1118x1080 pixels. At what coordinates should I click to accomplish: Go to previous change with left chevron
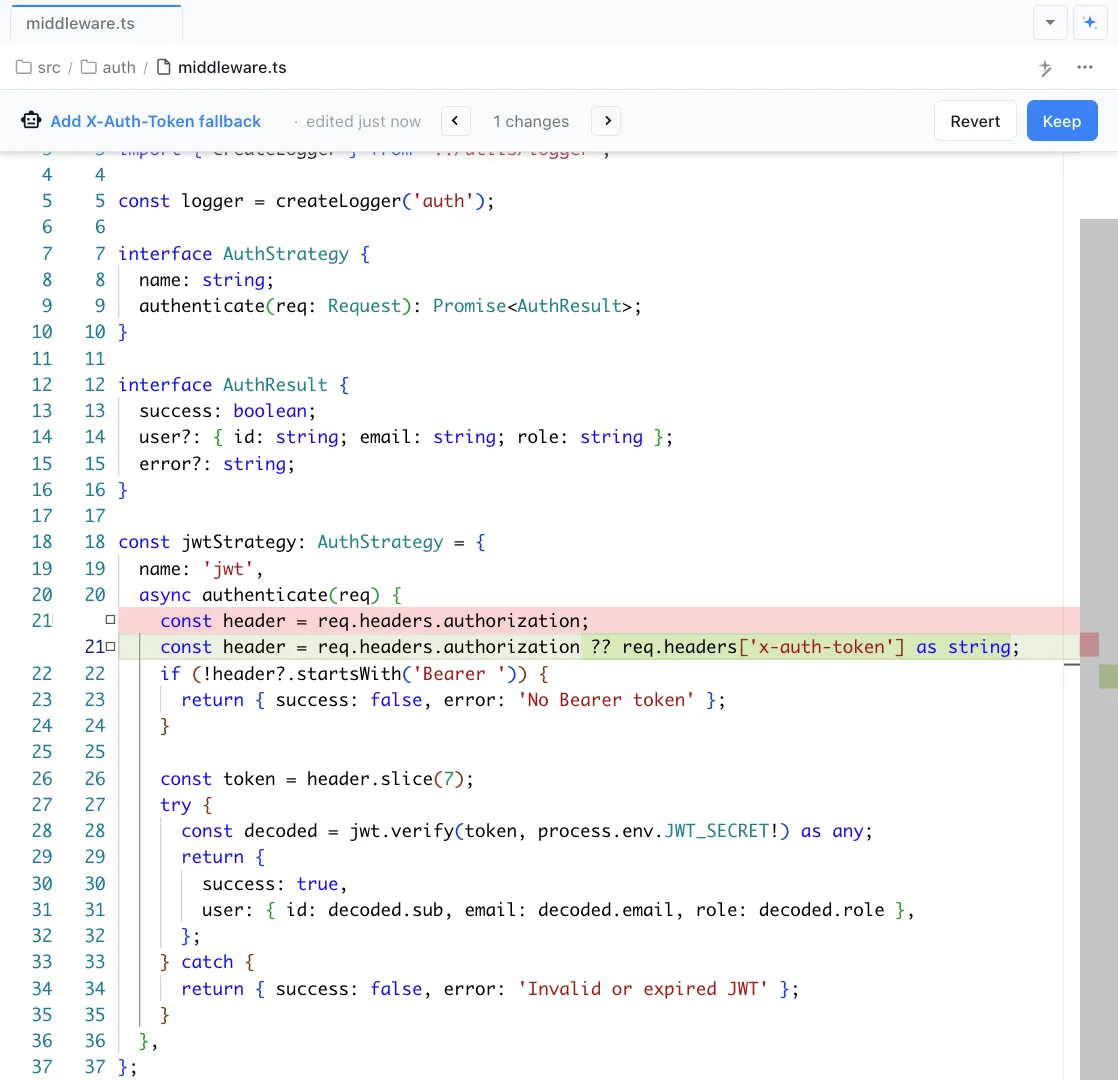click(455, 120)
